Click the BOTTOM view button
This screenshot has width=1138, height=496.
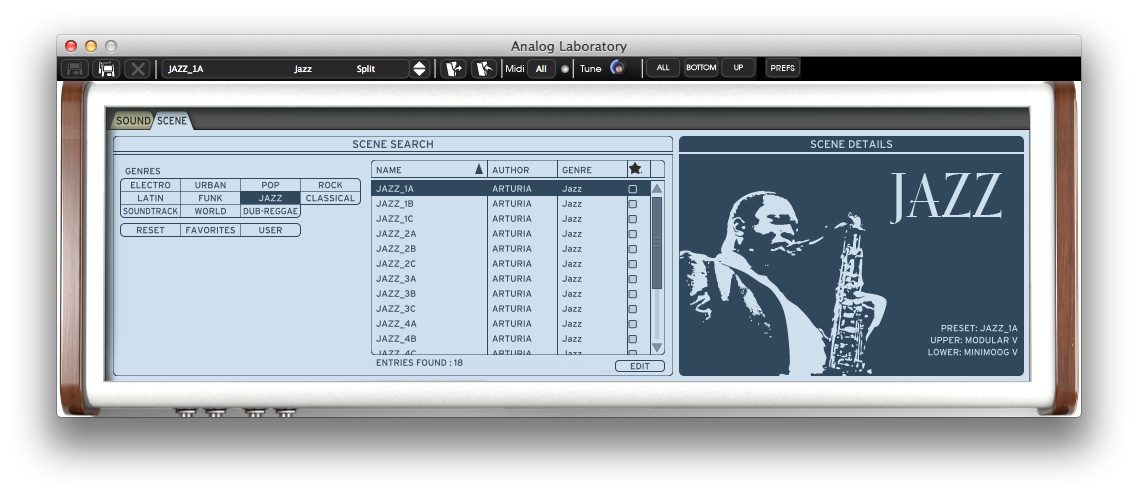click(701, 68)
